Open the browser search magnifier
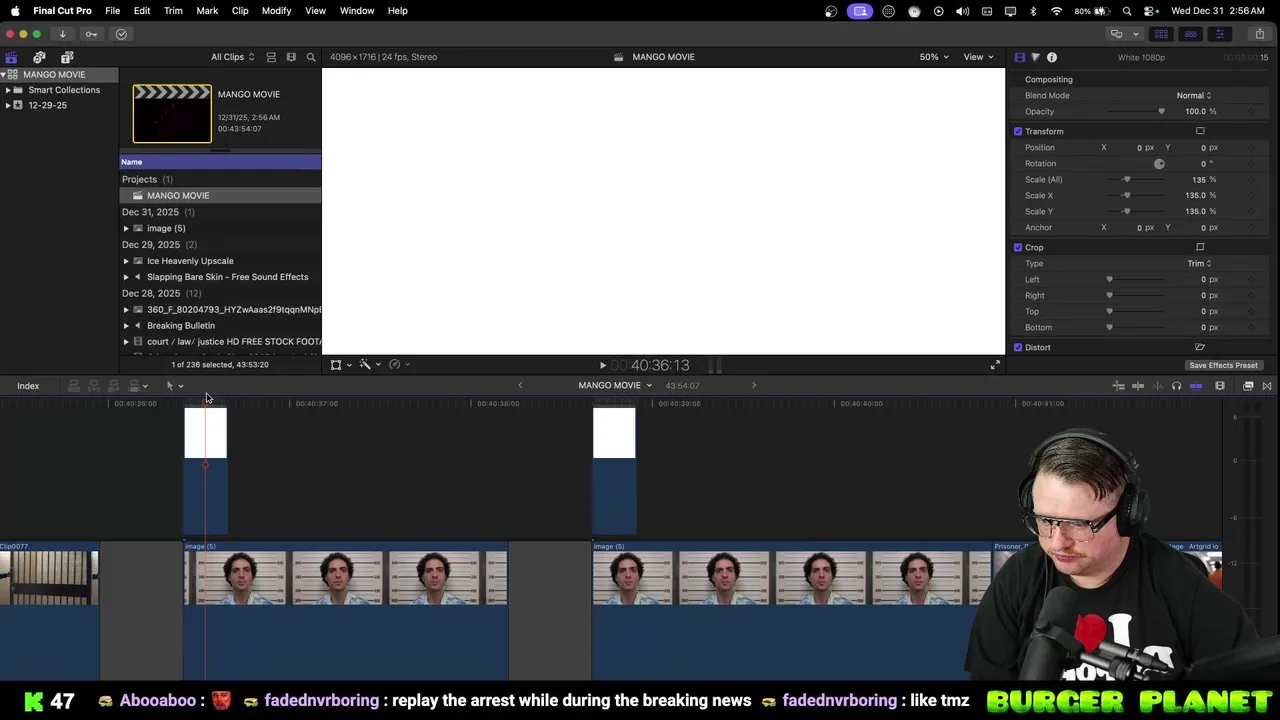The width and height of the screenshot is (1280, 720). click(x=311, y=57)
